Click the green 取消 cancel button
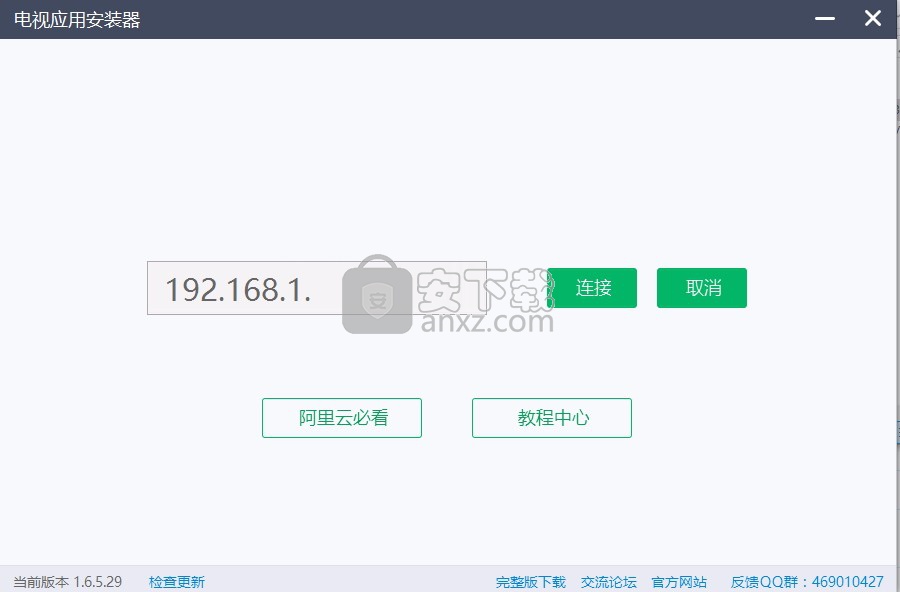900x592 pixels. click(x=702, y=288)
